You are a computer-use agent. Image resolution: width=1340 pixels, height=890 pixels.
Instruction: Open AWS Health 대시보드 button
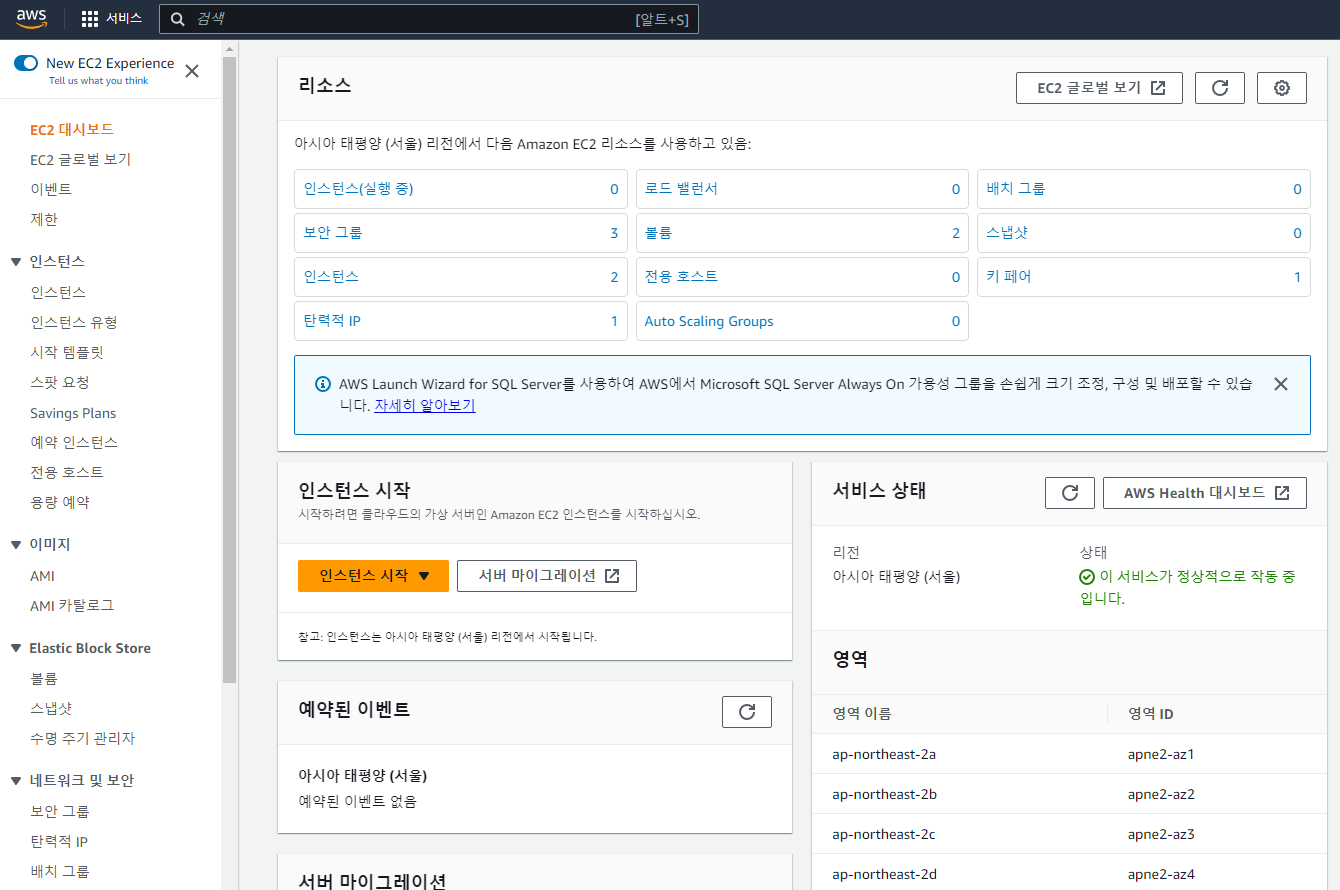pyautogui.click(x=1205, y=493)
